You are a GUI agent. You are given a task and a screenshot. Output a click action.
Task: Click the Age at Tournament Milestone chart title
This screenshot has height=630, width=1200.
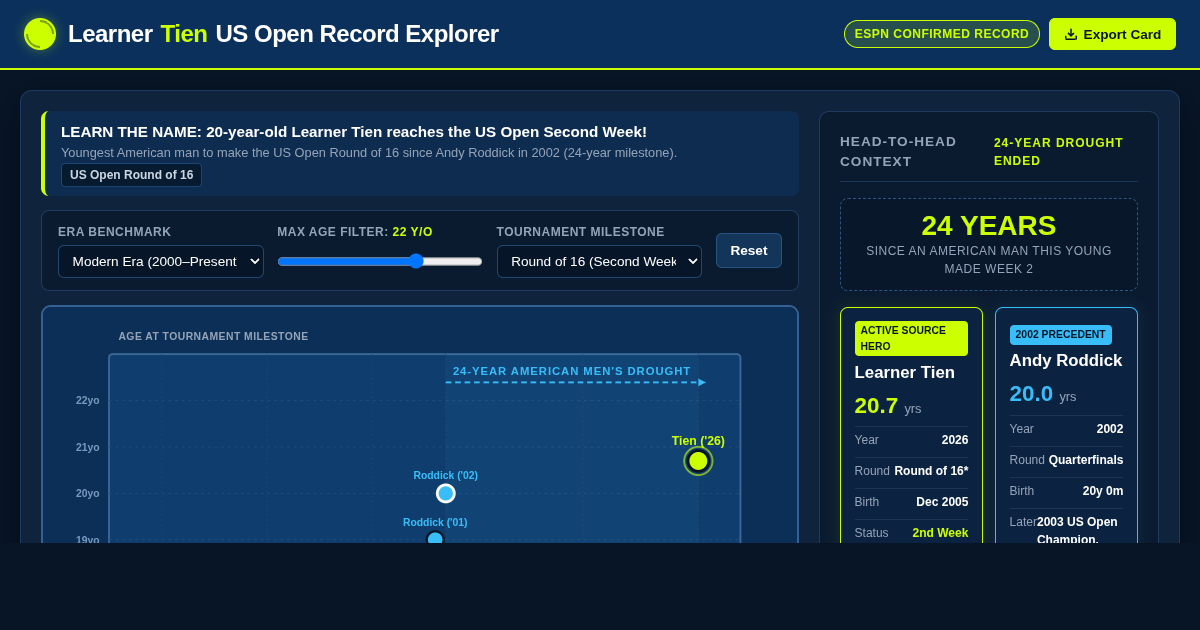click(x=213, y=336)
